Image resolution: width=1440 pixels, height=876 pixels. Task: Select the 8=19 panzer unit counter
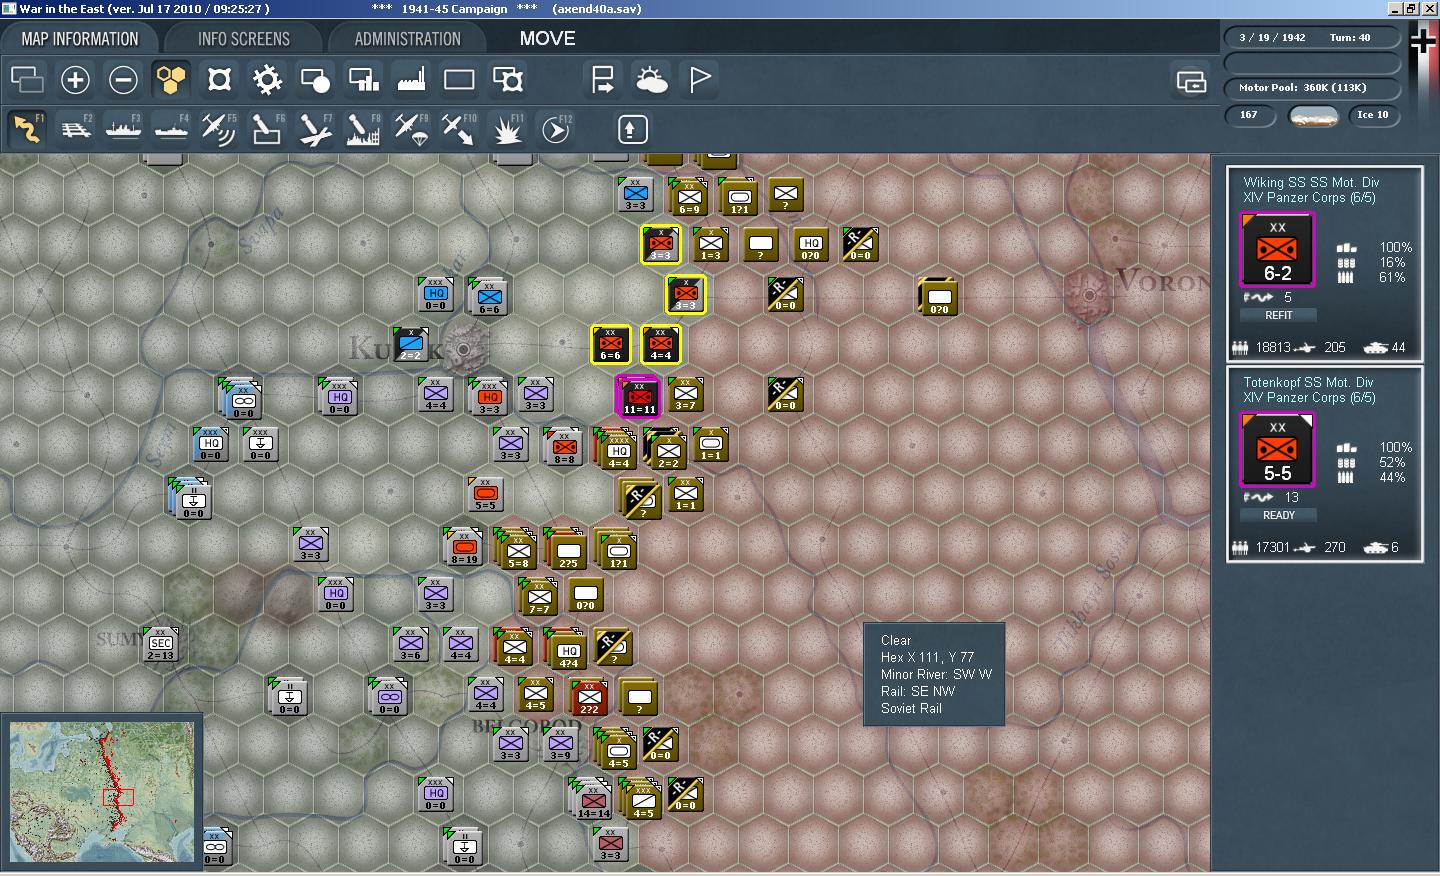click(x=463, y=546)
